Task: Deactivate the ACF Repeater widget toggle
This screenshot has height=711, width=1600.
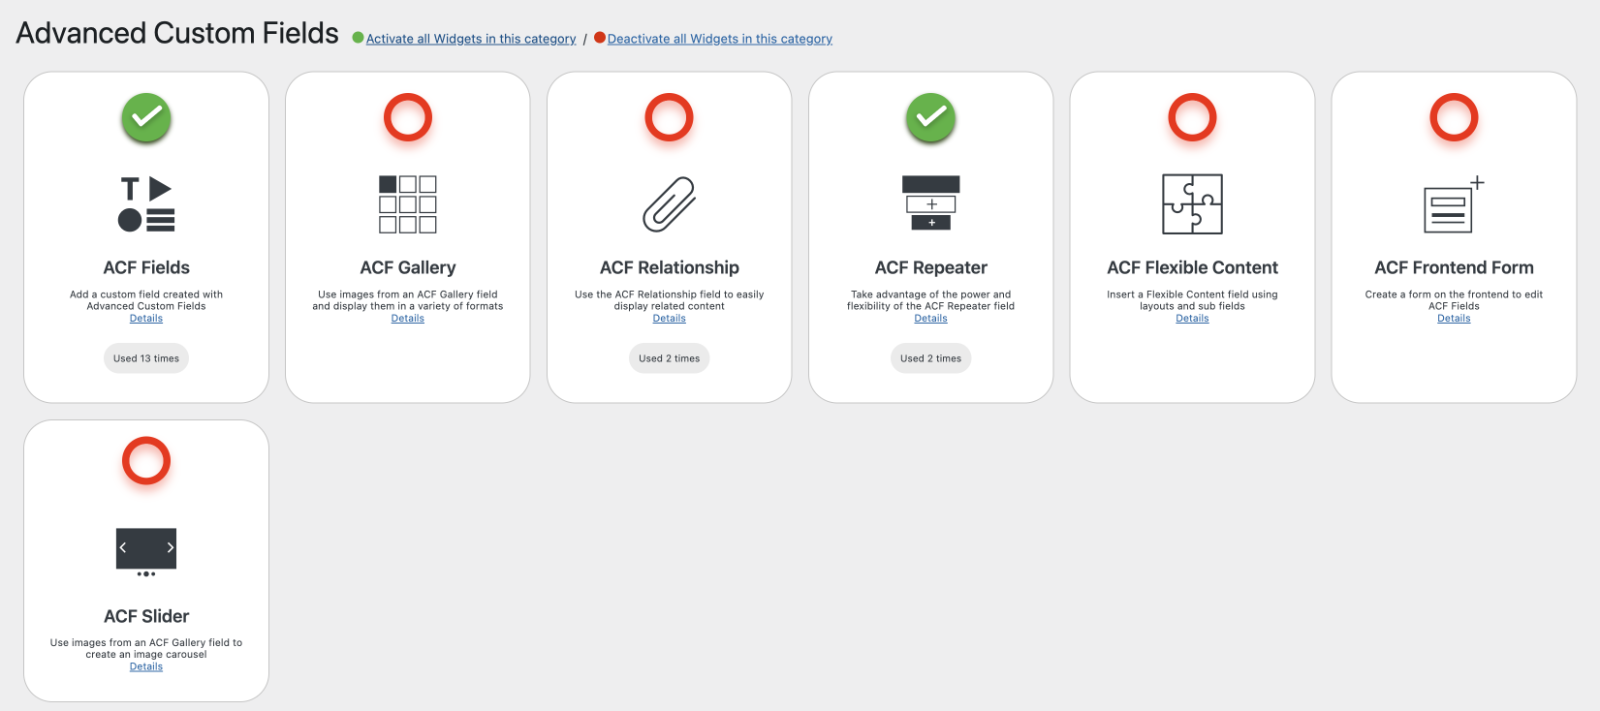Action: click(931, 118)
